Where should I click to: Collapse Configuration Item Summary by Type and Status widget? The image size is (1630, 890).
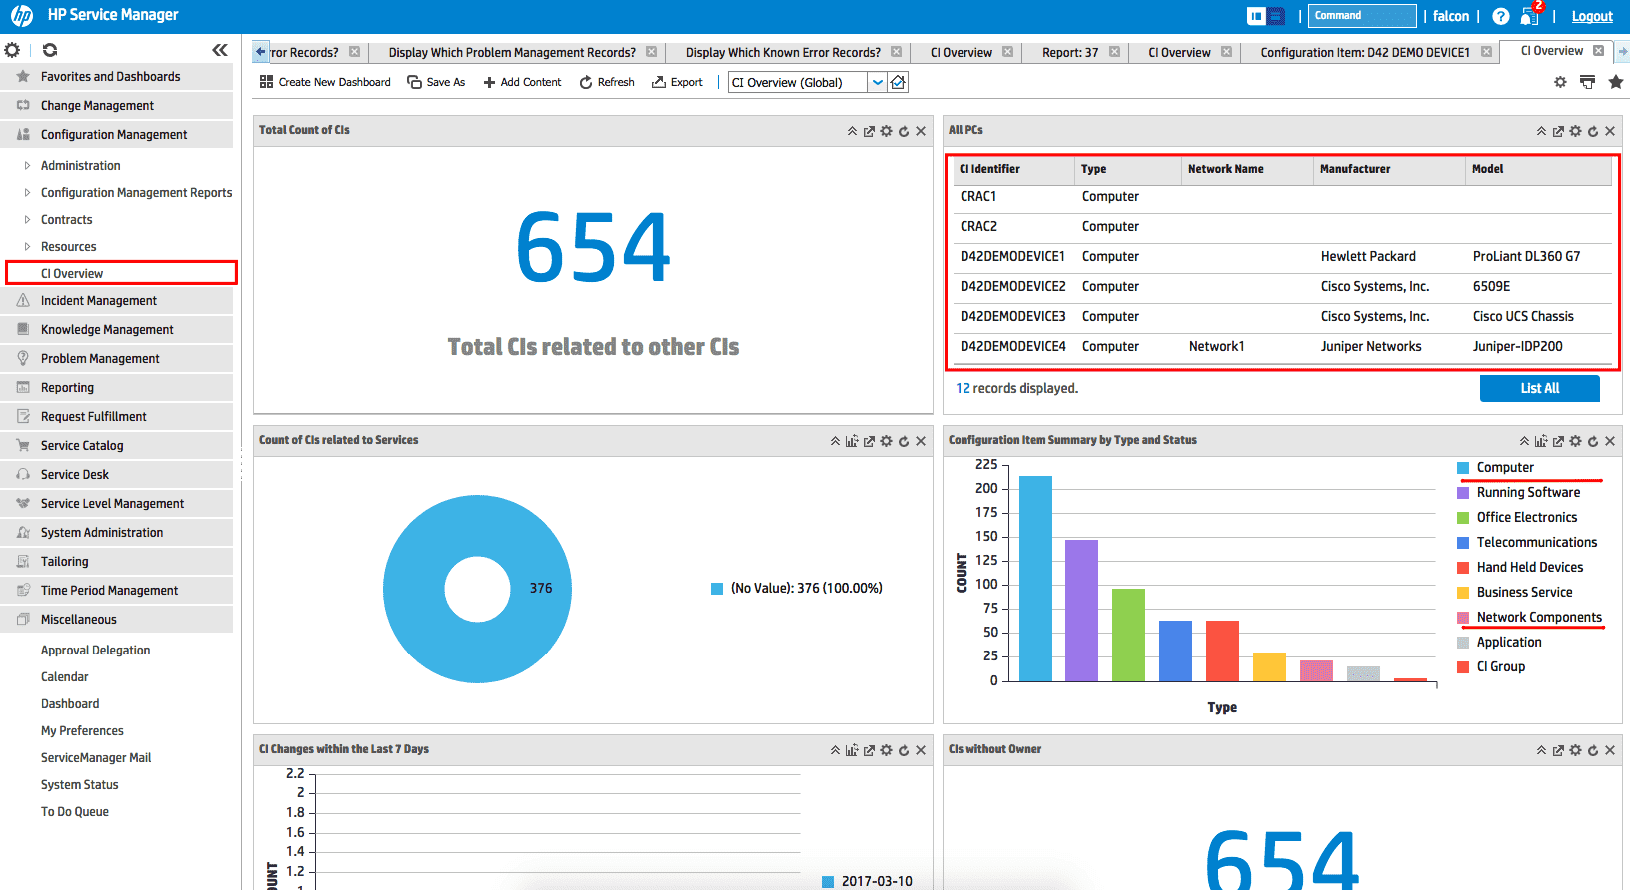pos(1524,441)
